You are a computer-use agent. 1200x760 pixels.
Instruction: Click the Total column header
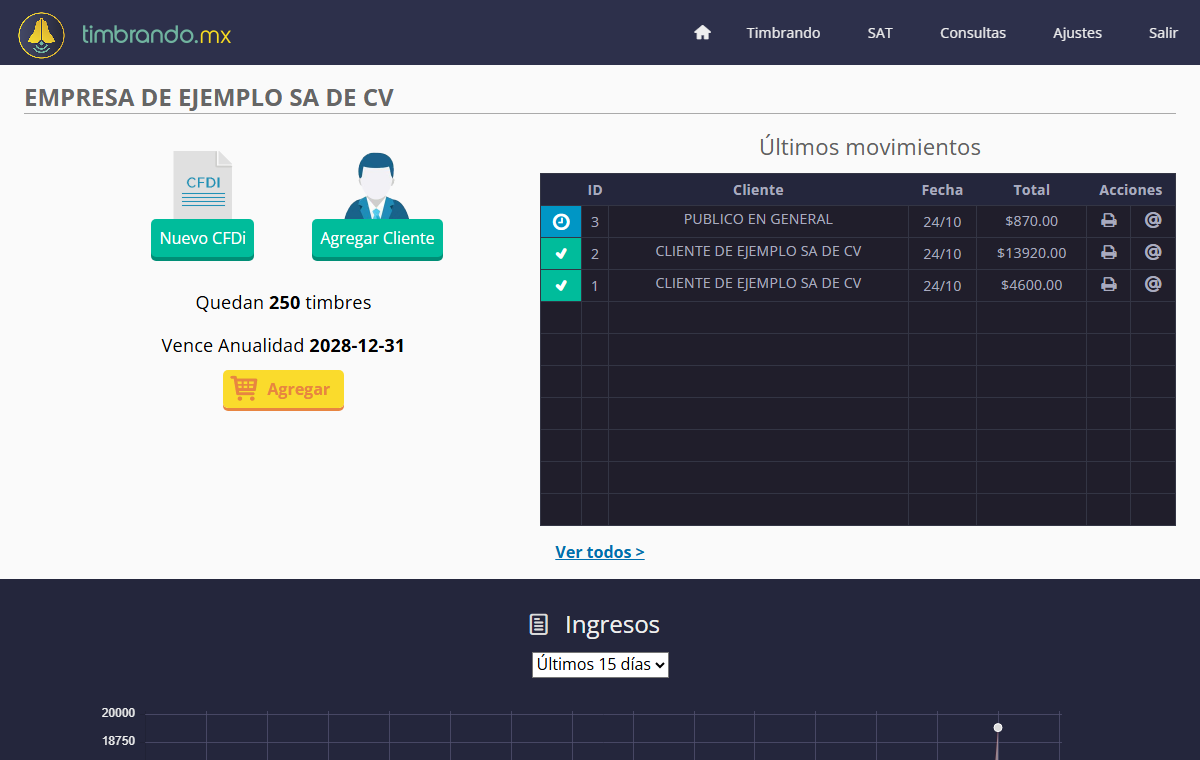click(1031, 190)
